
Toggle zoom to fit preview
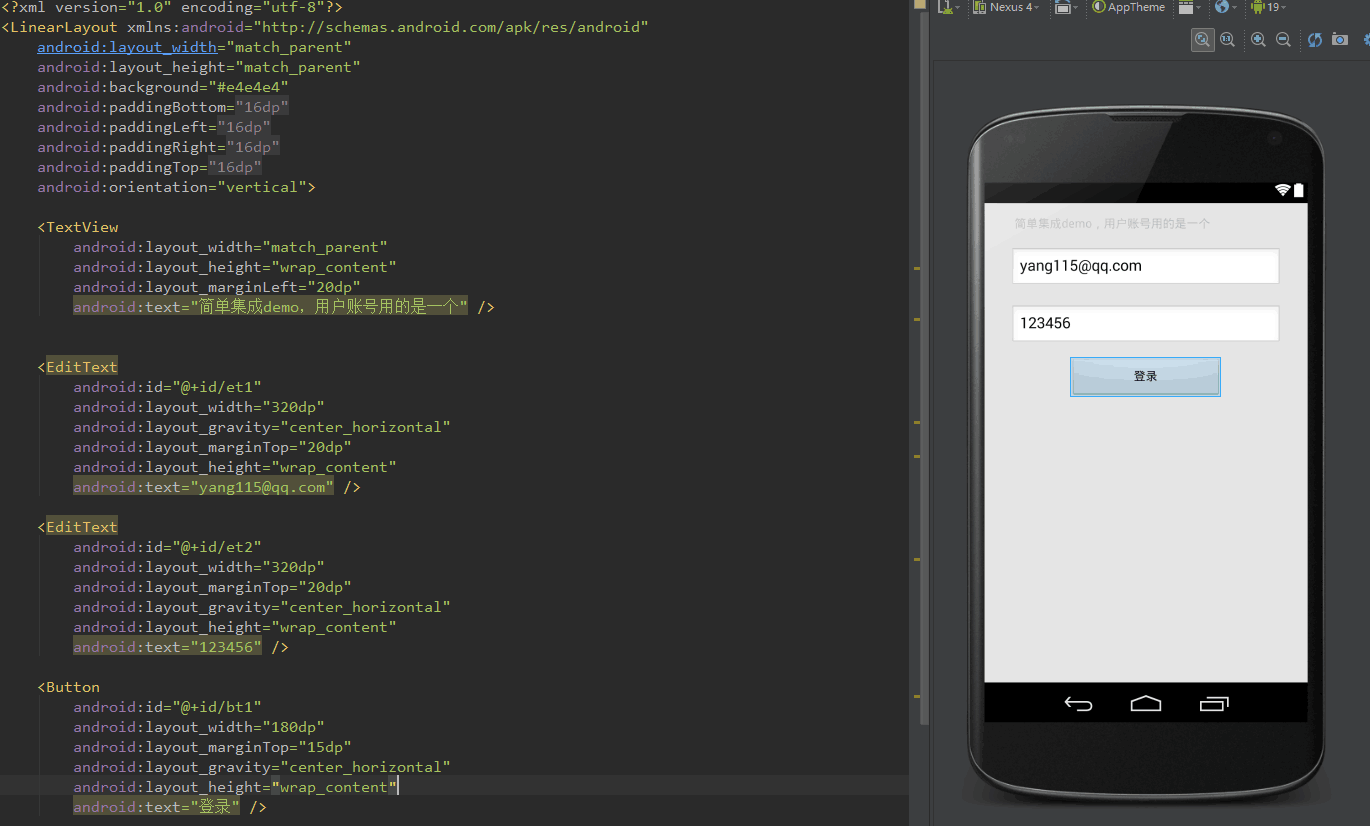click(x=1202, y=39)
